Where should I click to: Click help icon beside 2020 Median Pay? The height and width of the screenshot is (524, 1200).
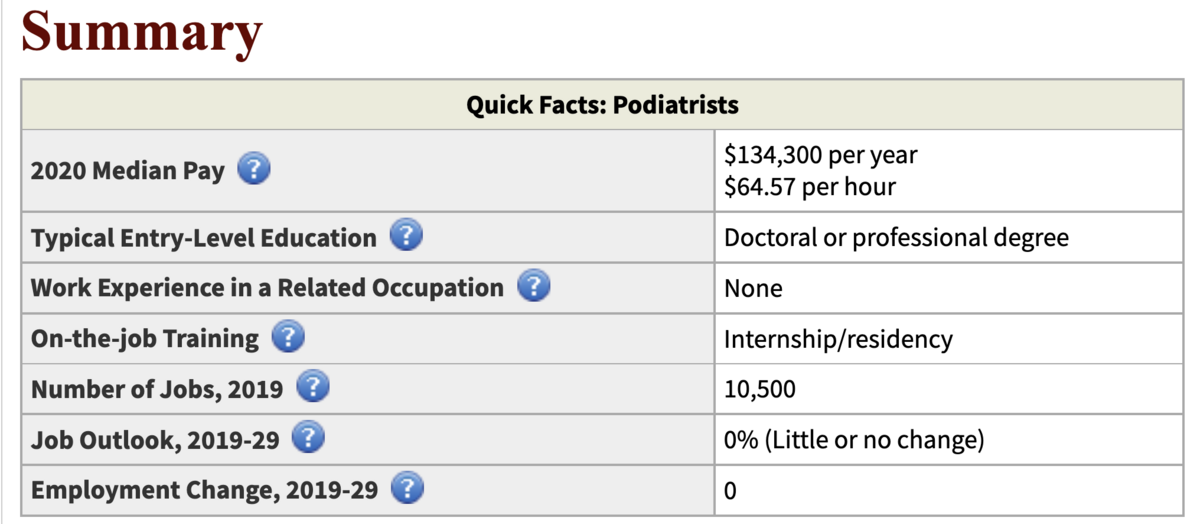click(x=254, y=170)
